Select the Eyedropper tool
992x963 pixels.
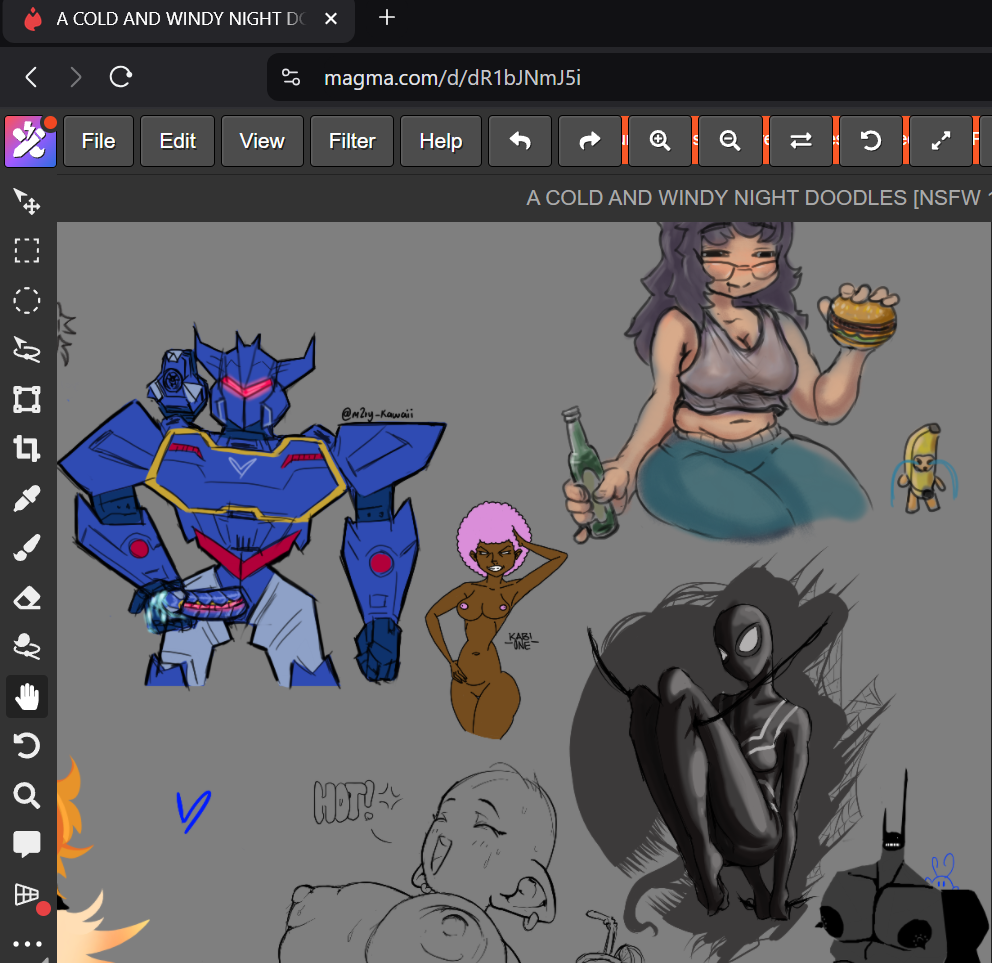click(x=27, y=498)
